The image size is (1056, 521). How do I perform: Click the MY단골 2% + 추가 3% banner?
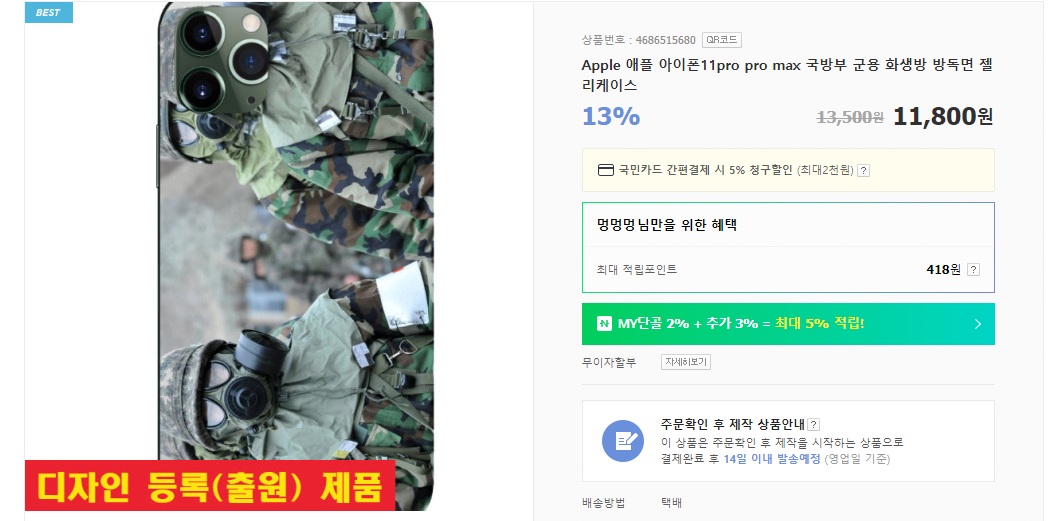[788, 324]
